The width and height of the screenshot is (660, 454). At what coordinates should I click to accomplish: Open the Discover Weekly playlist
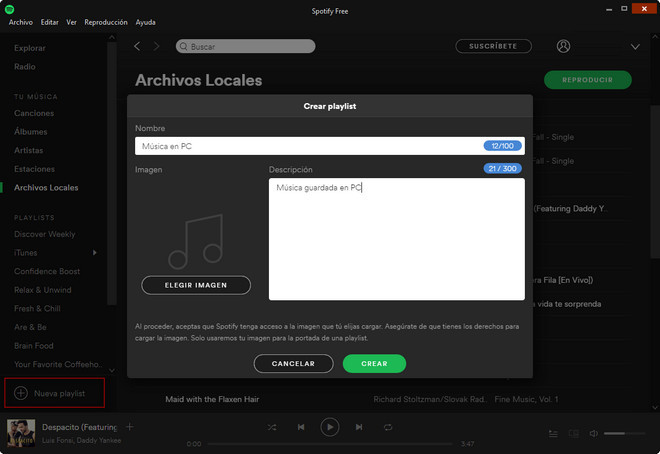[44, 234]
